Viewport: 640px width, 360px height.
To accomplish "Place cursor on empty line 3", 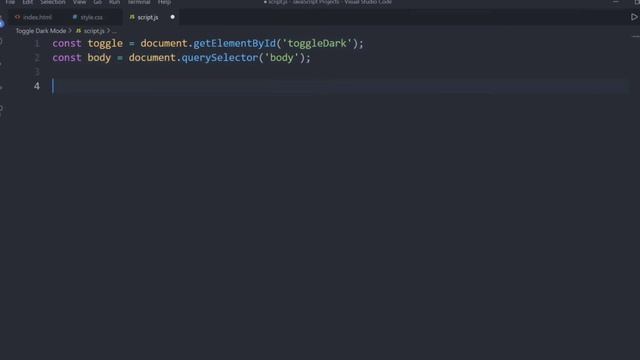I will click(x=339, y=72).
